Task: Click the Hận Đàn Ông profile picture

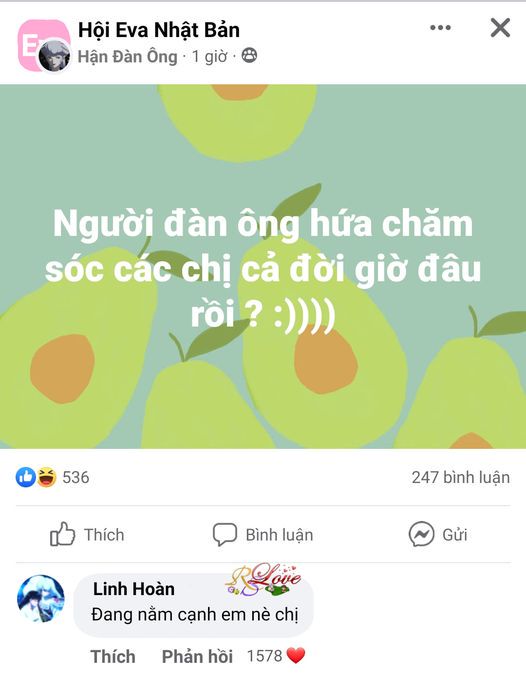Action: (x=54, y=56)
